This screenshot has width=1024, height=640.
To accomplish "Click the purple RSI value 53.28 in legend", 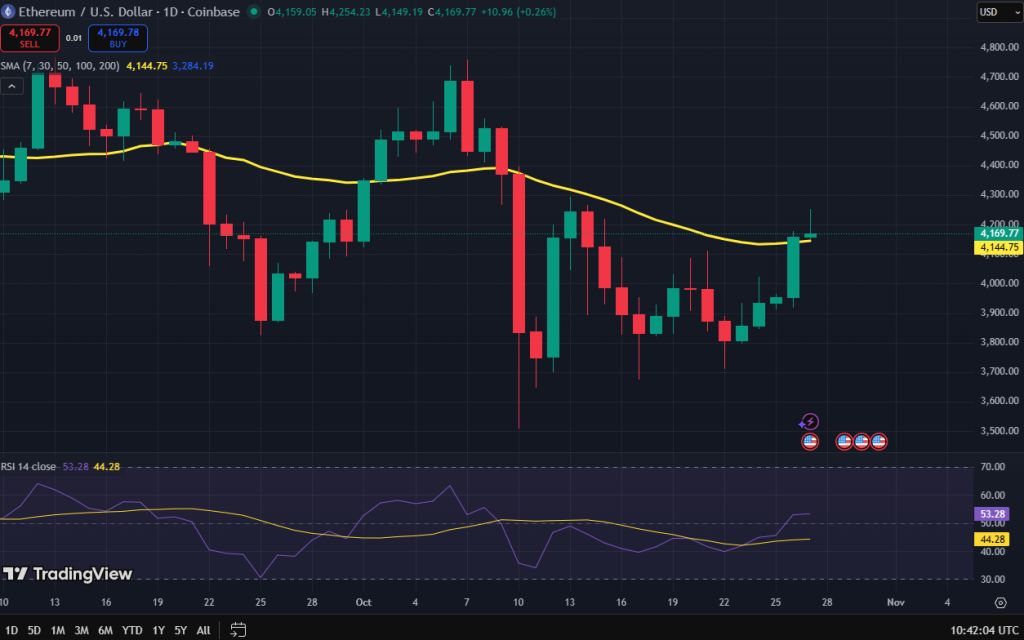I will [x=76, y=467].
